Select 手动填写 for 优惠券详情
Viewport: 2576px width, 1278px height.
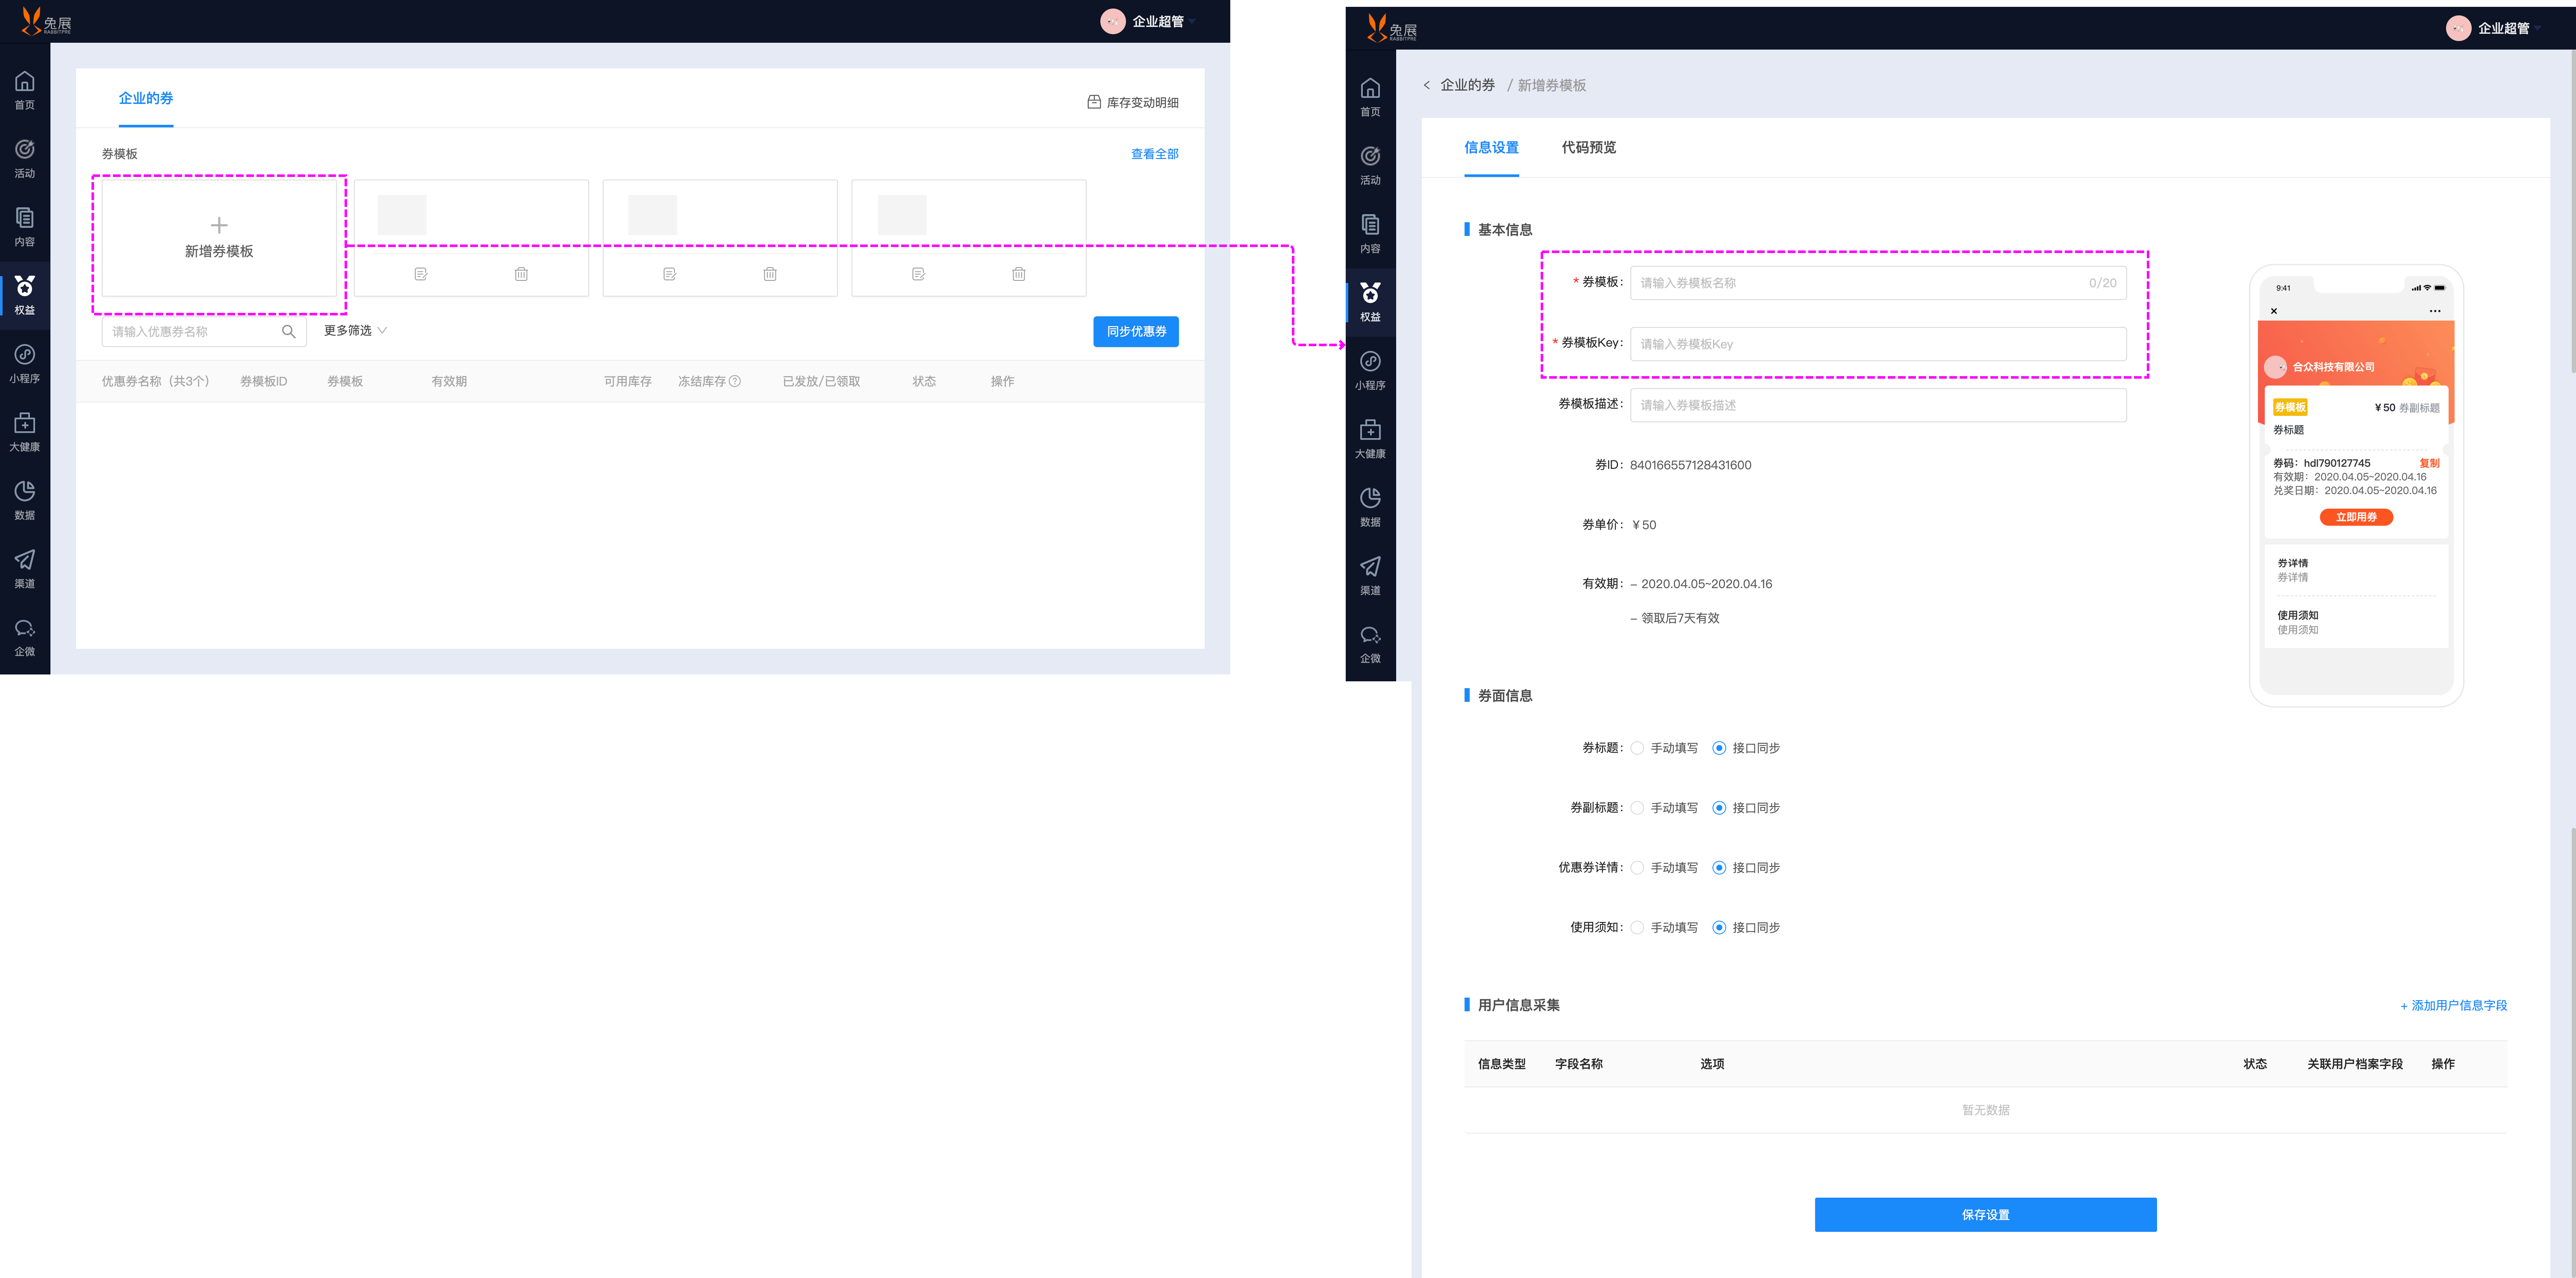(x=1637, y=868)
